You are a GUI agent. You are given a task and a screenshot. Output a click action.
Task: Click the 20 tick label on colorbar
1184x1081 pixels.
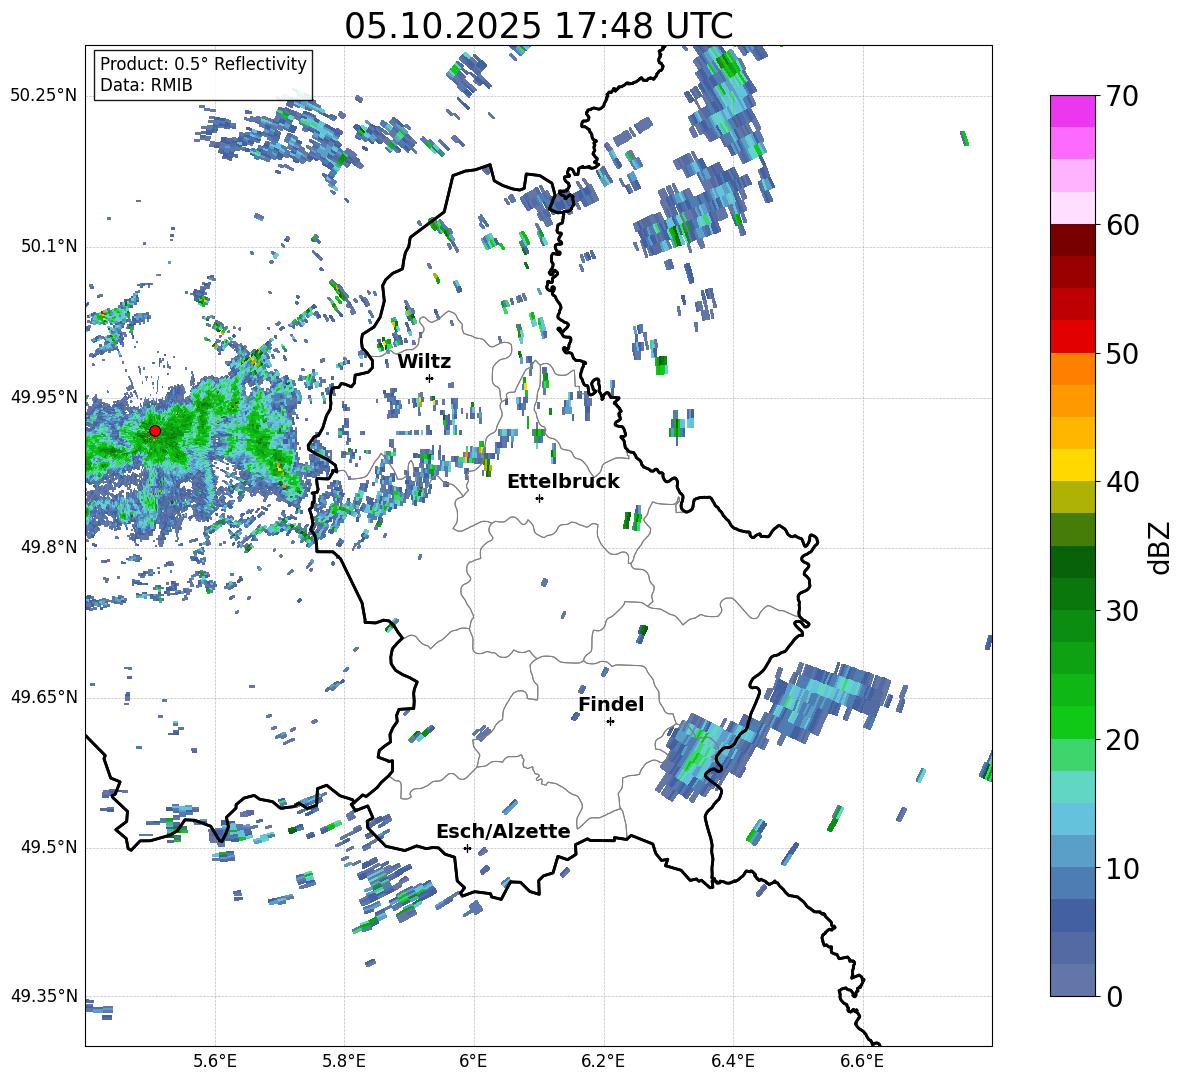tap(1121, 739)
